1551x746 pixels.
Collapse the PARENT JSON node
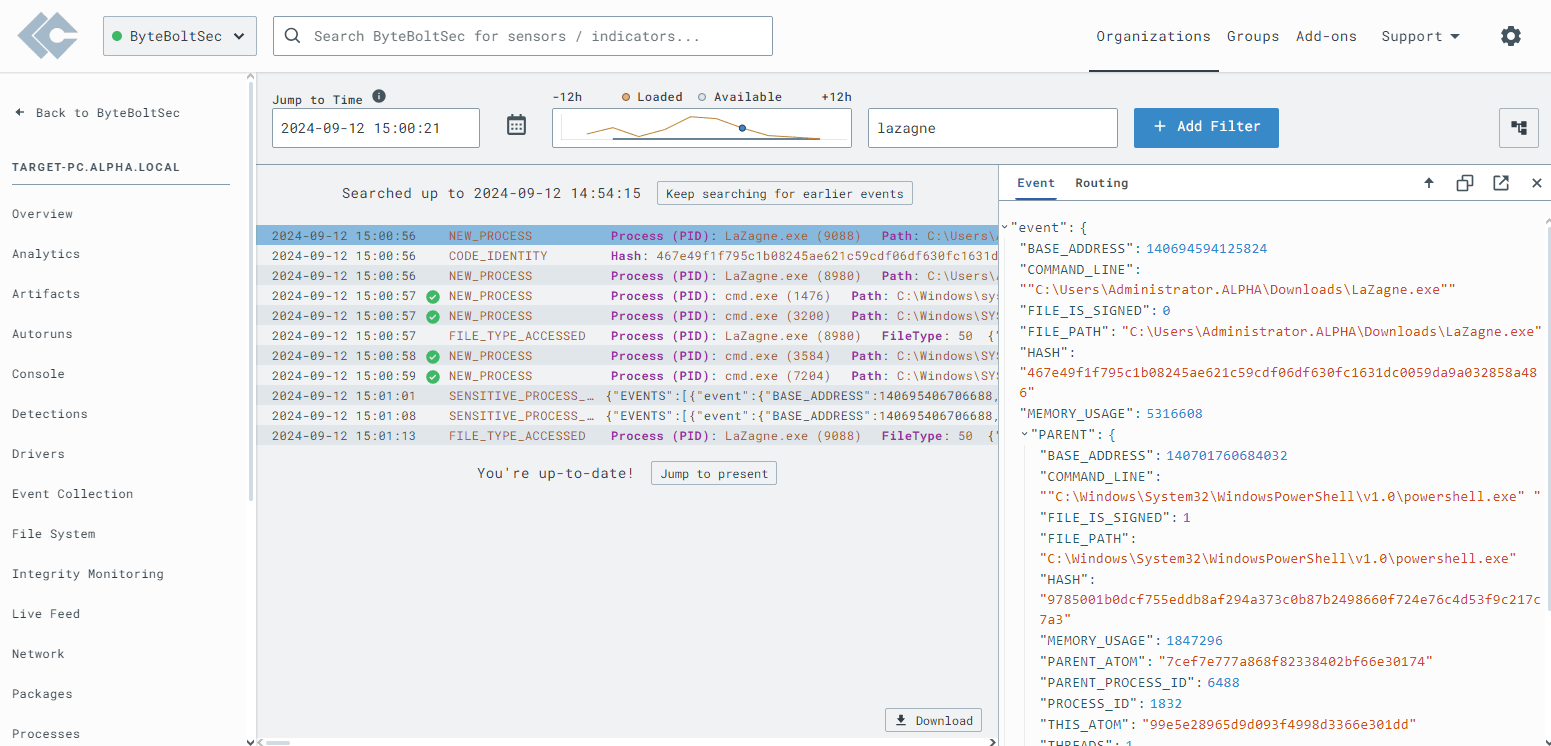[1024, 434]
